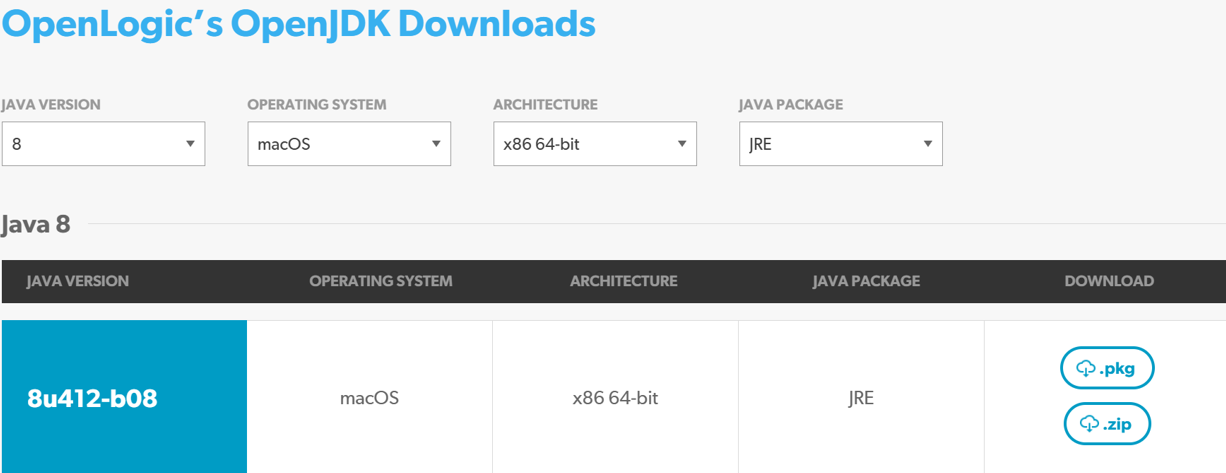The image size is (1226, 473).
Task: Click the Java Package dropdown arrow
Action: tap(928, 144)
